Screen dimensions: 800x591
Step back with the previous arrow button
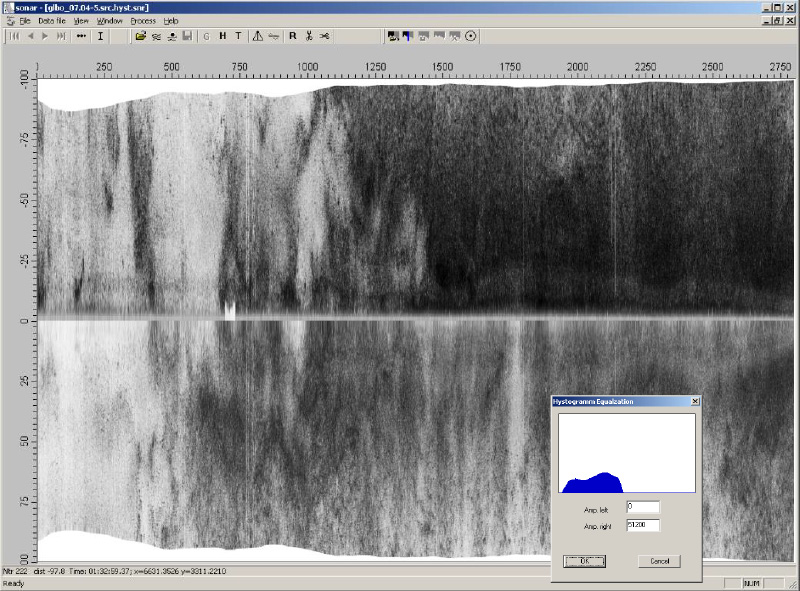[x=31, y=36]
